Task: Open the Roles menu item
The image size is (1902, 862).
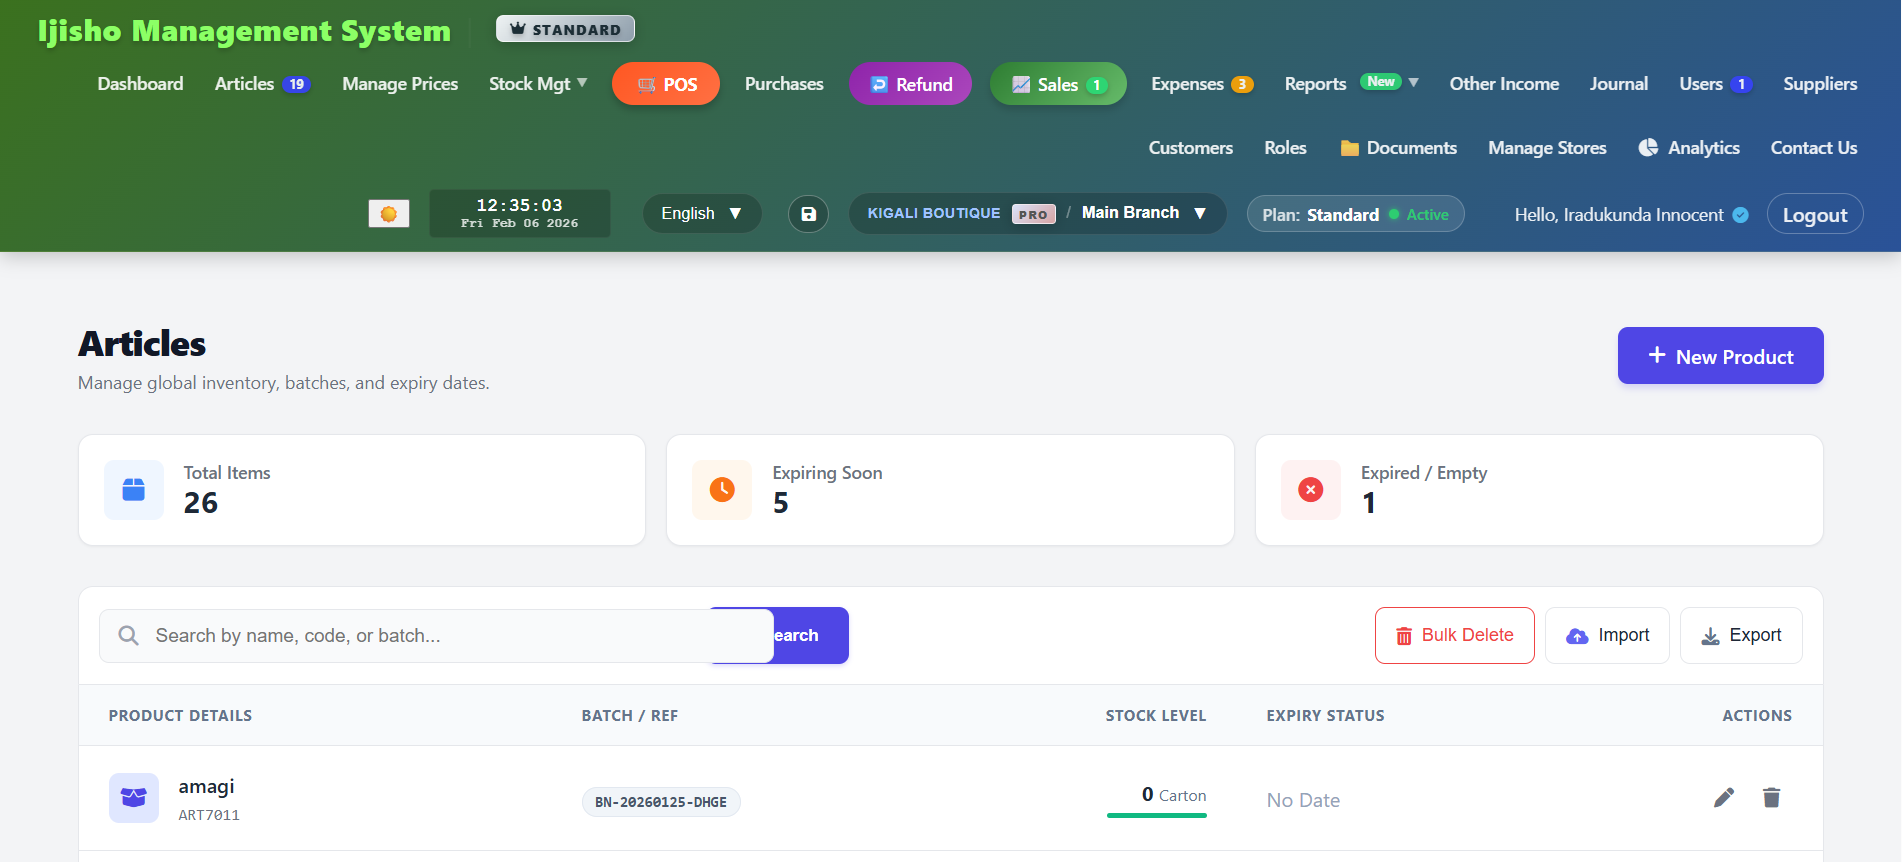Action: 1285,148
